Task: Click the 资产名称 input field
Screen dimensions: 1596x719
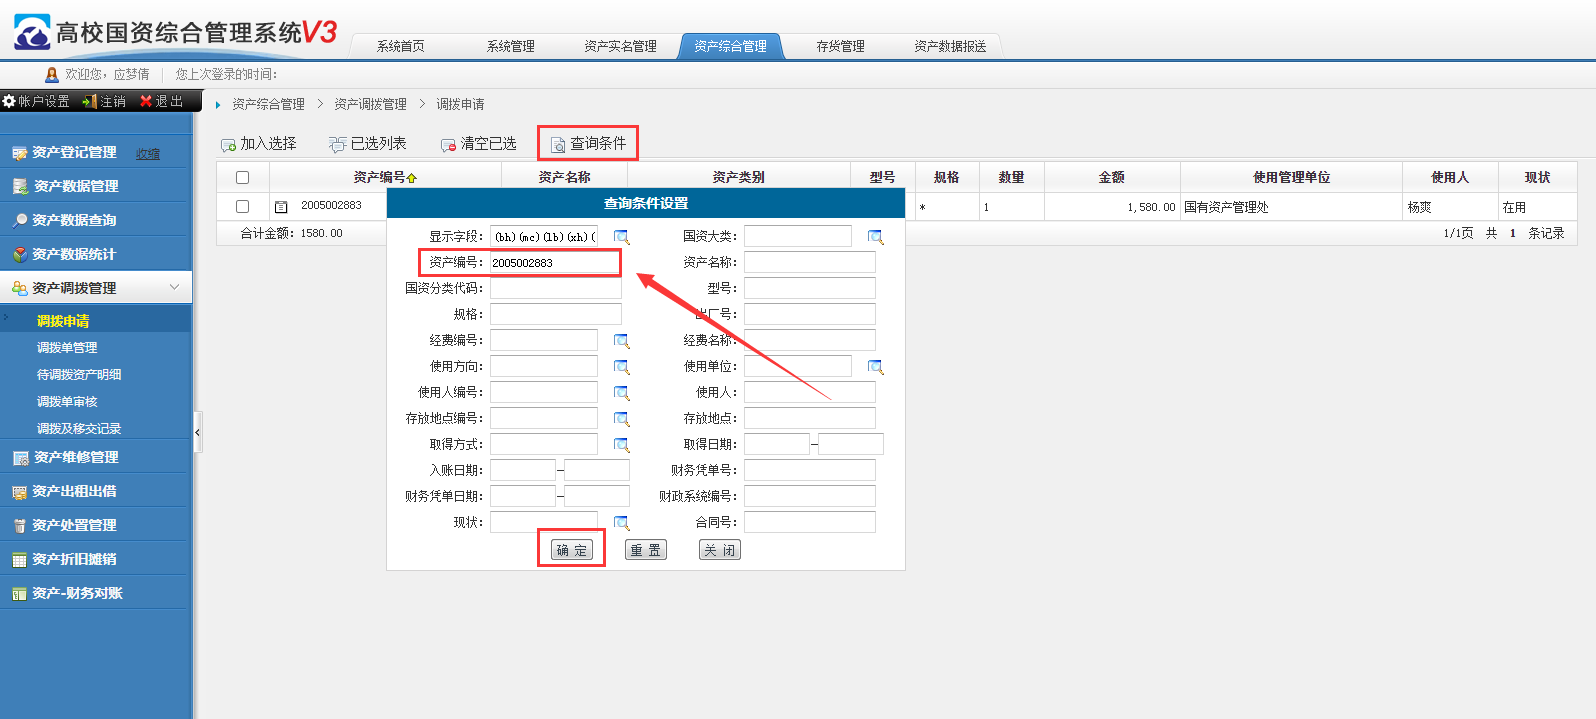Action: pos(809,262)
